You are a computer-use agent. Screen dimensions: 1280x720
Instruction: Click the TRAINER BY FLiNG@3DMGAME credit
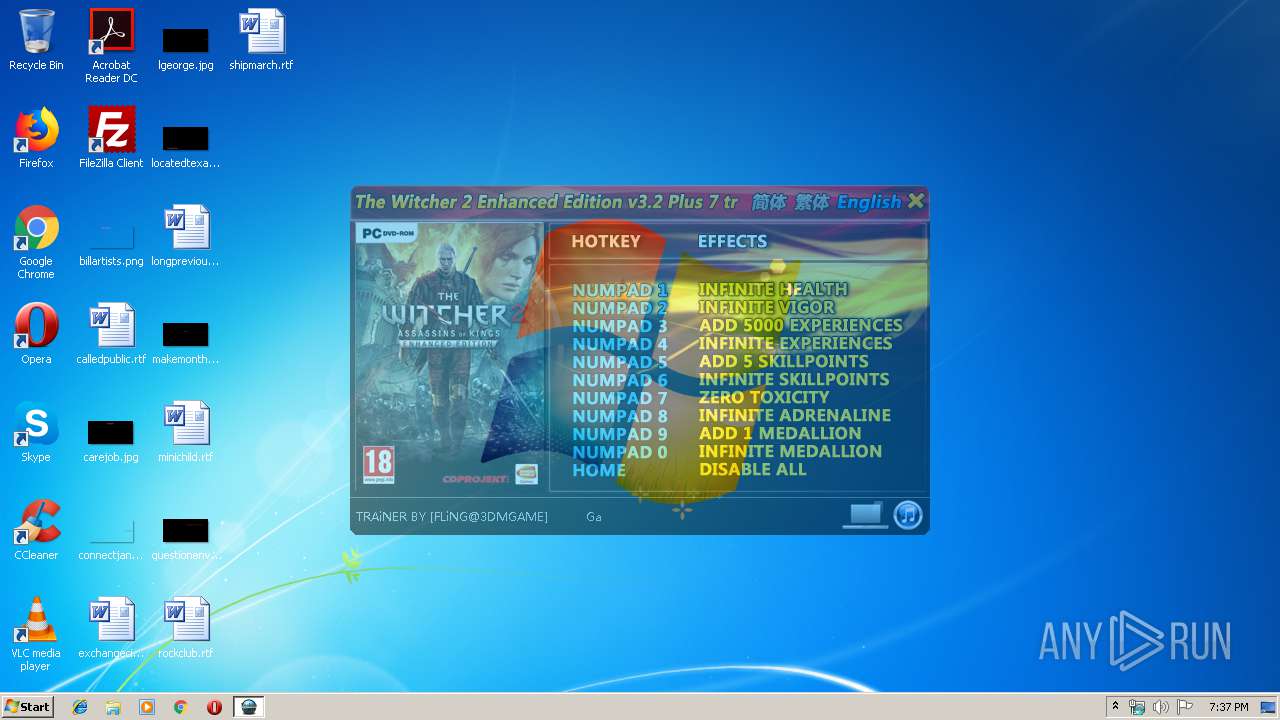(452, 517)
